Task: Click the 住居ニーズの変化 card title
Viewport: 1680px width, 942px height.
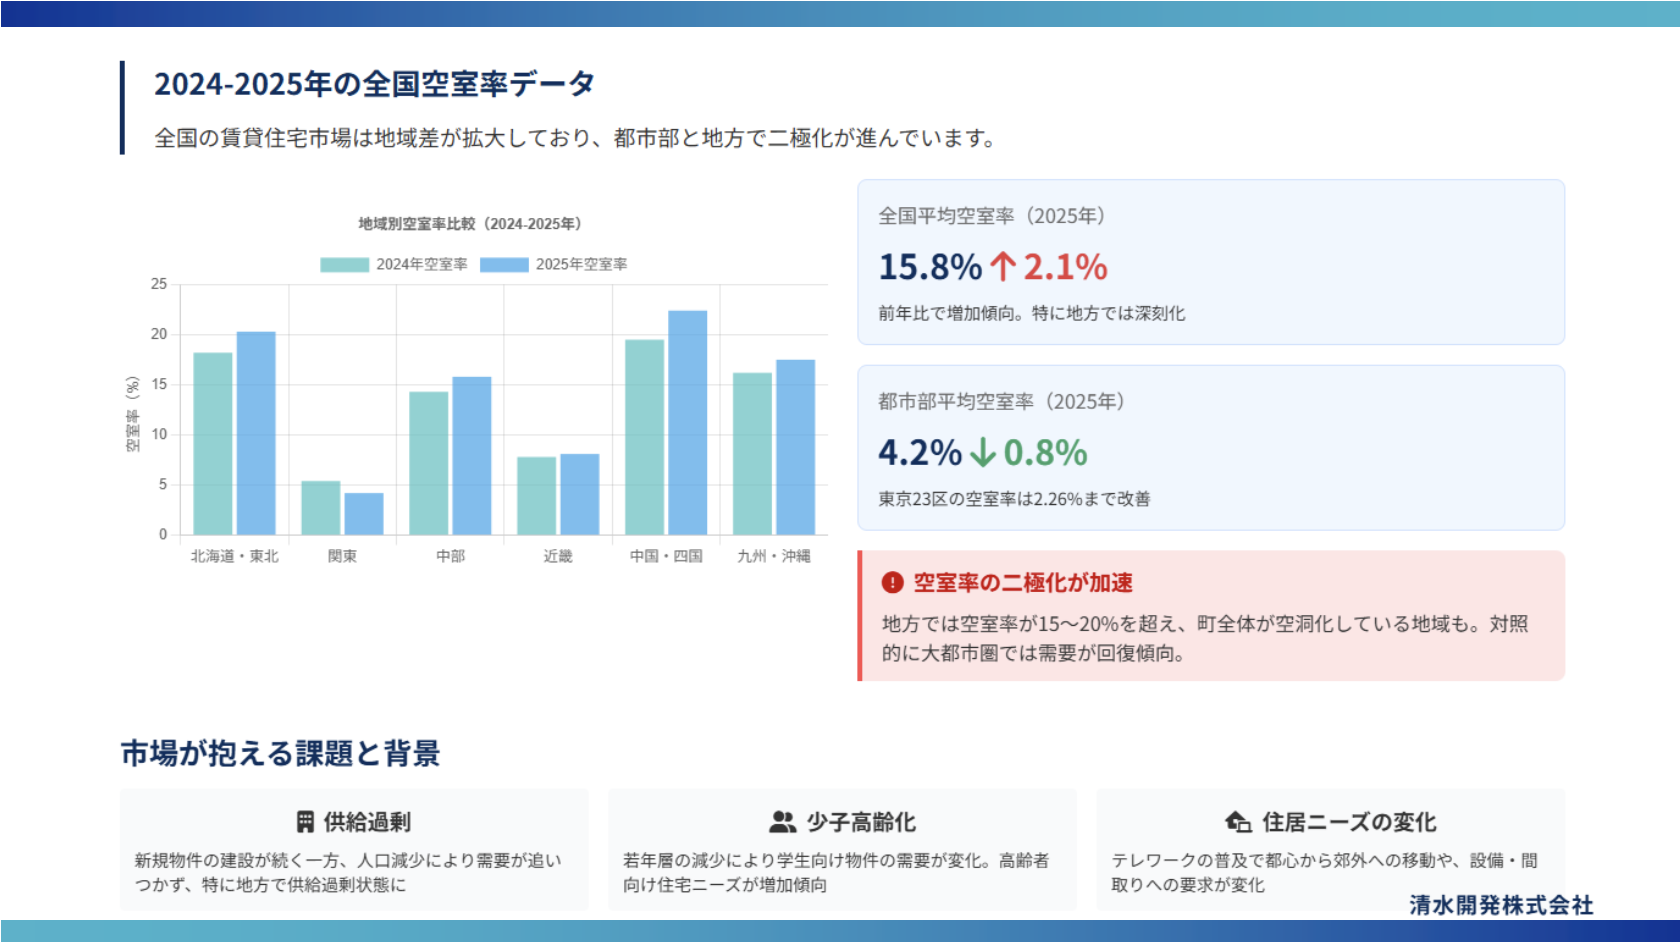Action: tap(1349, 822)
